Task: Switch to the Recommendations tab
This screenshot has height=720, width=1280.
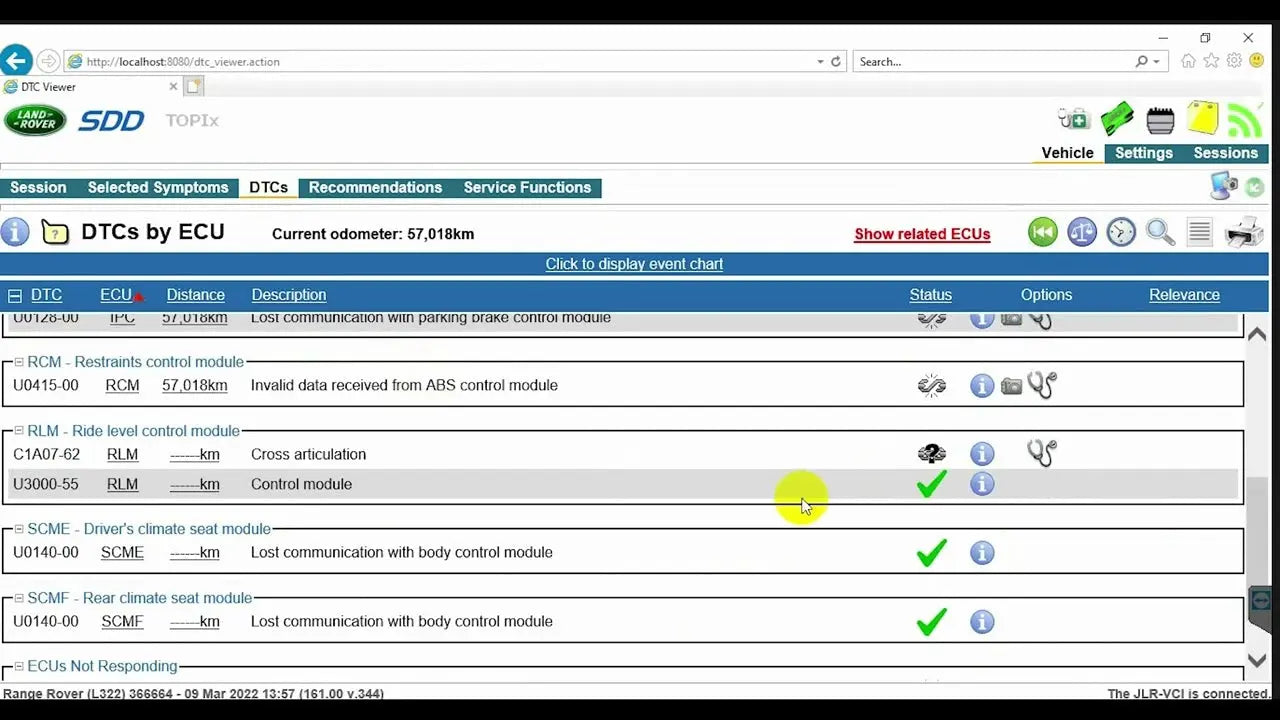Action: pyautogui.click(x=375, y=188)
